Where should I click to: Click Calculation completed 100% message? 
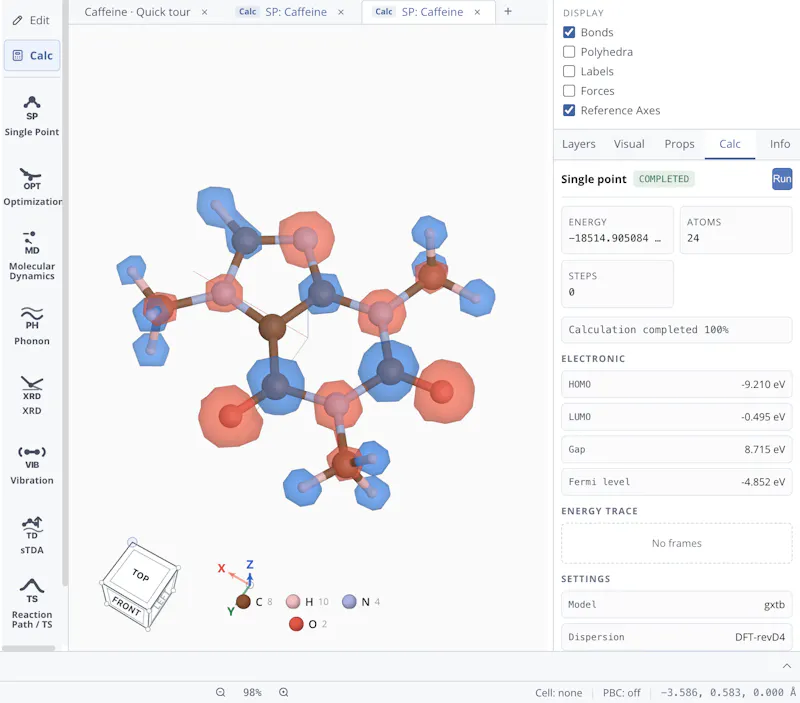click(x=677, y=330)
